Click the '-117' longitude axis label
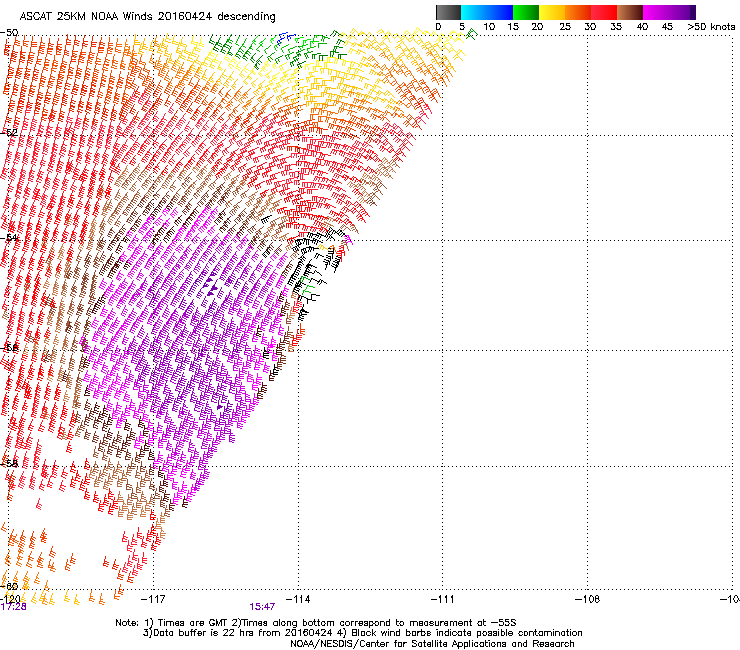Viewport: 740px width, 650px height. point(153,599)
